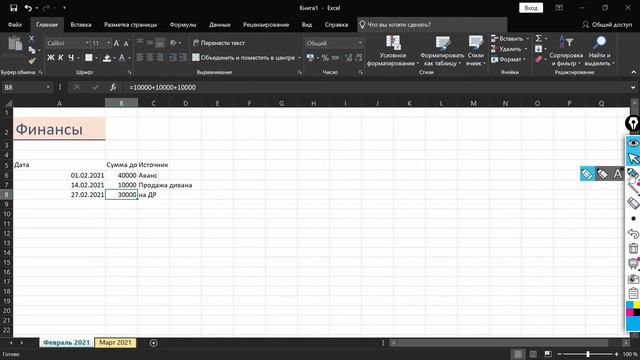640x360 pixels.
Task: Open the Файл menu
Action: coord(15,24)
